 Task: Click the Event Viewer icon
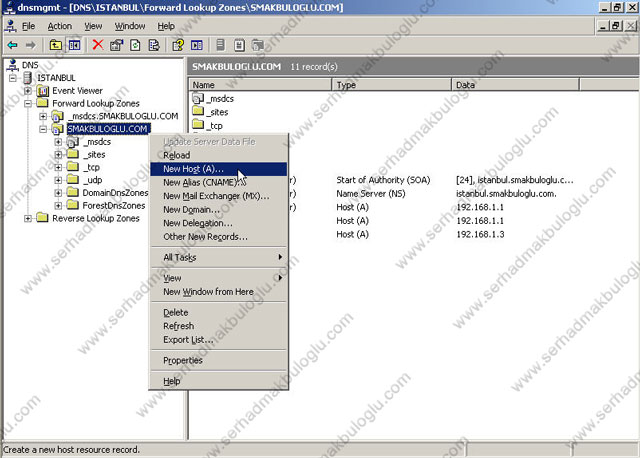point(42,91)
